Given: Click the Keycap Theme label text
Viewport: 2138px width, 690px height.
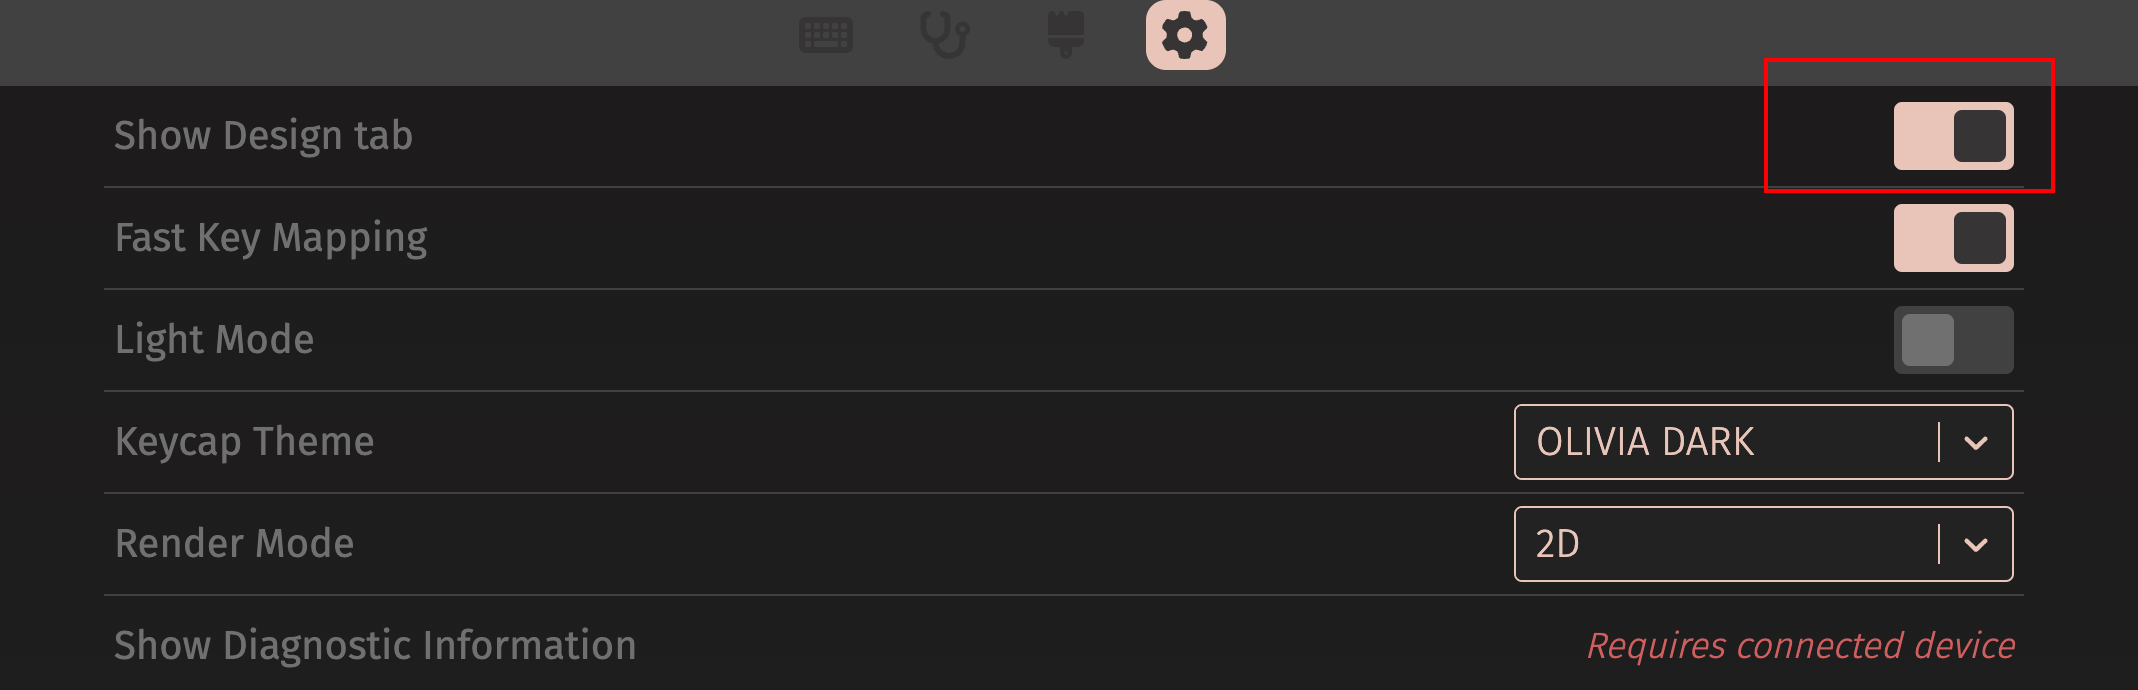Looking at the screenshot, I should coord(245,443).
